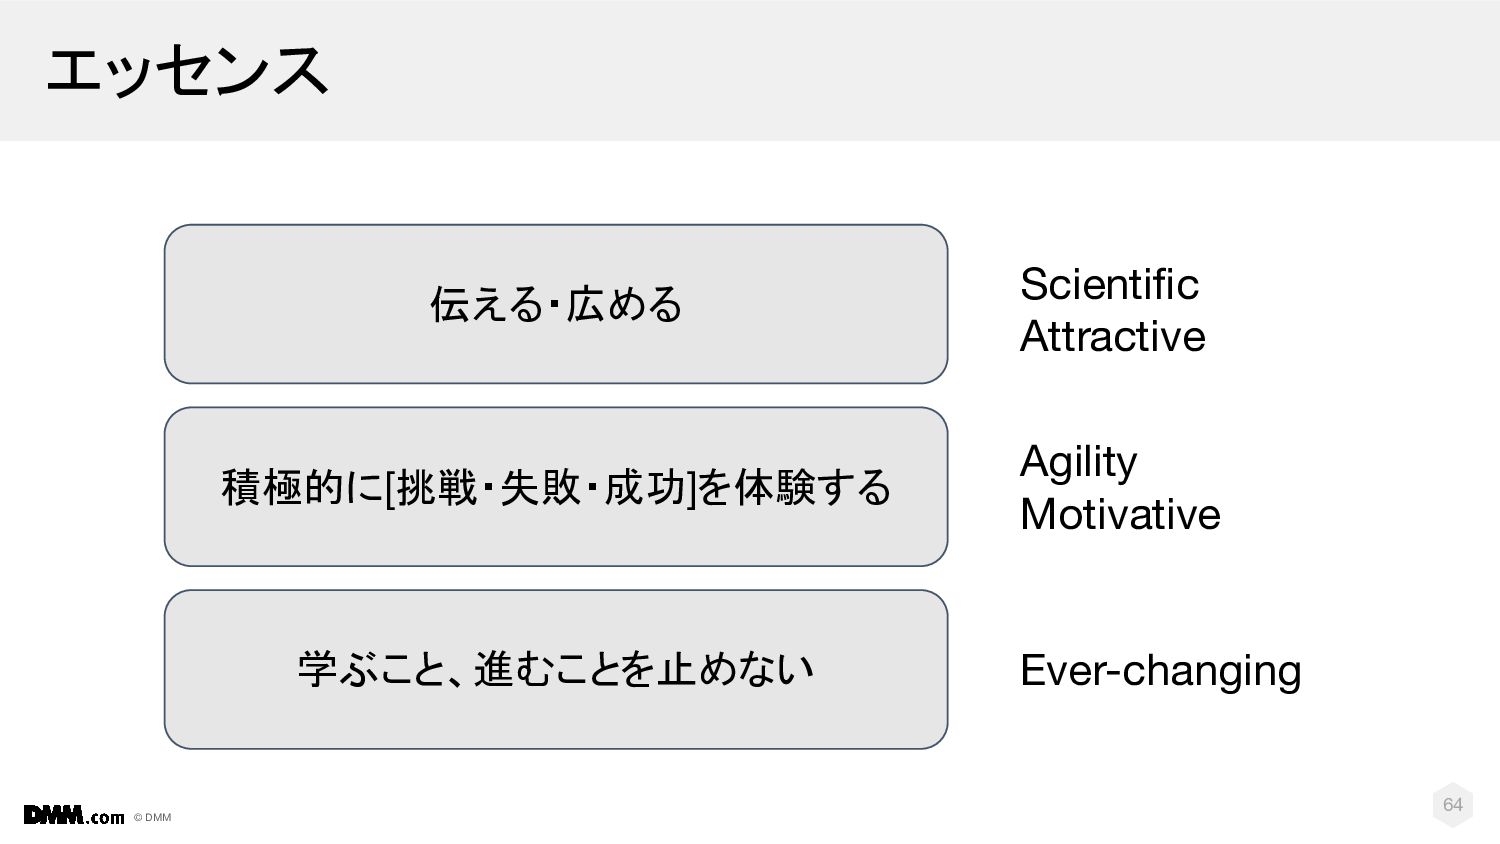Click the word Motivative
1500x844 pixels.
(1120, 514)
